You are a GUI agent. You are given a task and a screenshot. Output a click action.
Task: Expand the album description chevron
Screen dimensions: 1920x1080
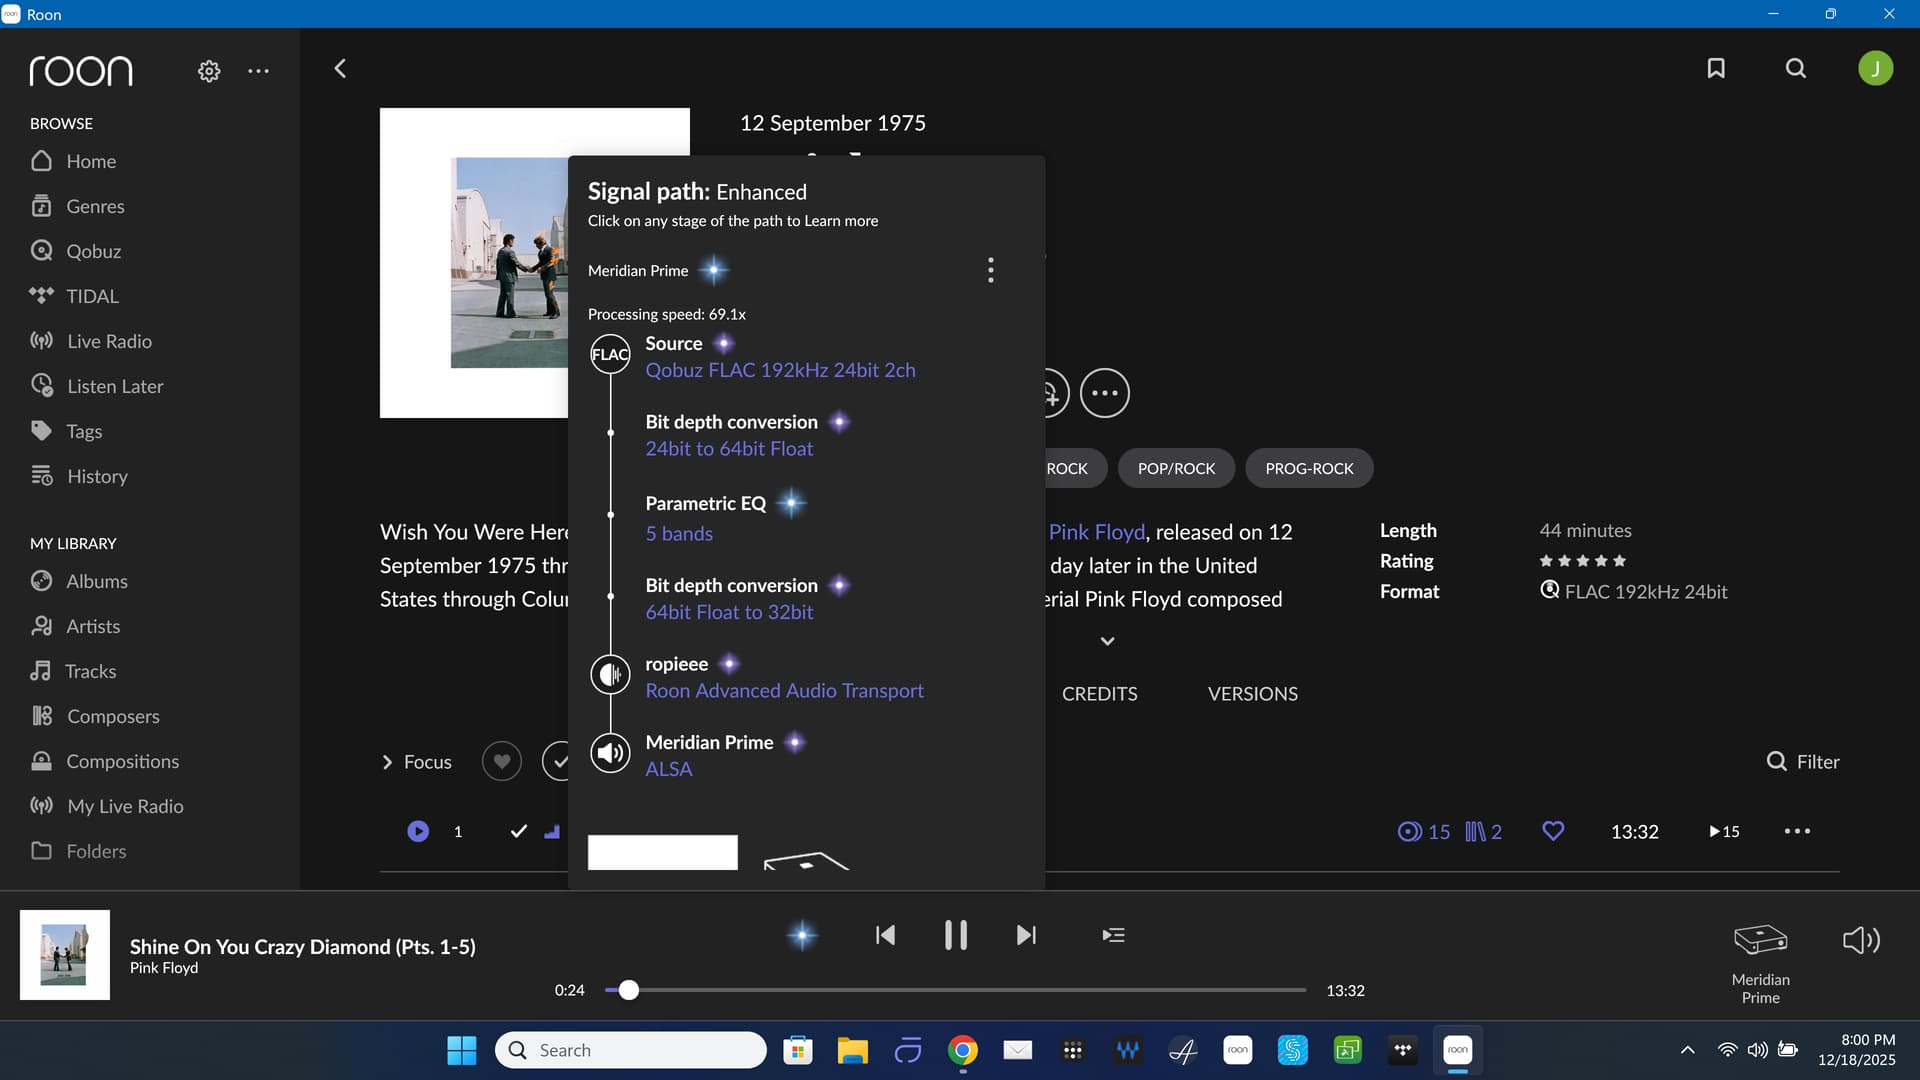pos(1107,641)
